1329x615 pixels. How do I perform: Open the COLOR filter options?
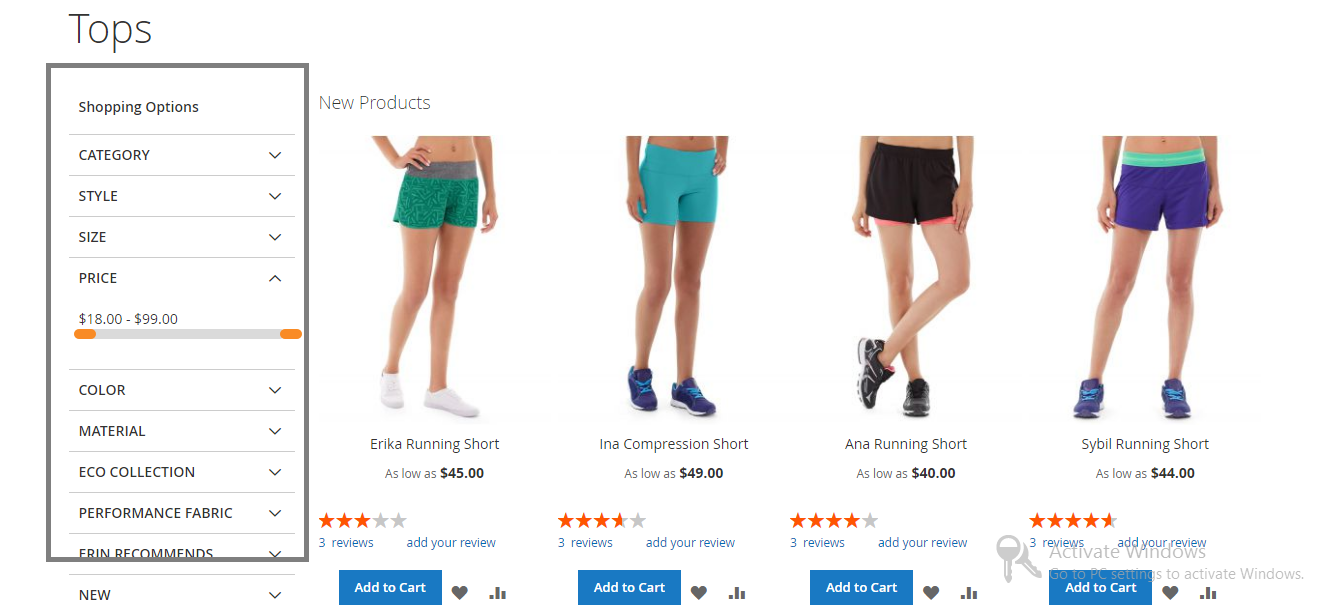click(182, 390)
